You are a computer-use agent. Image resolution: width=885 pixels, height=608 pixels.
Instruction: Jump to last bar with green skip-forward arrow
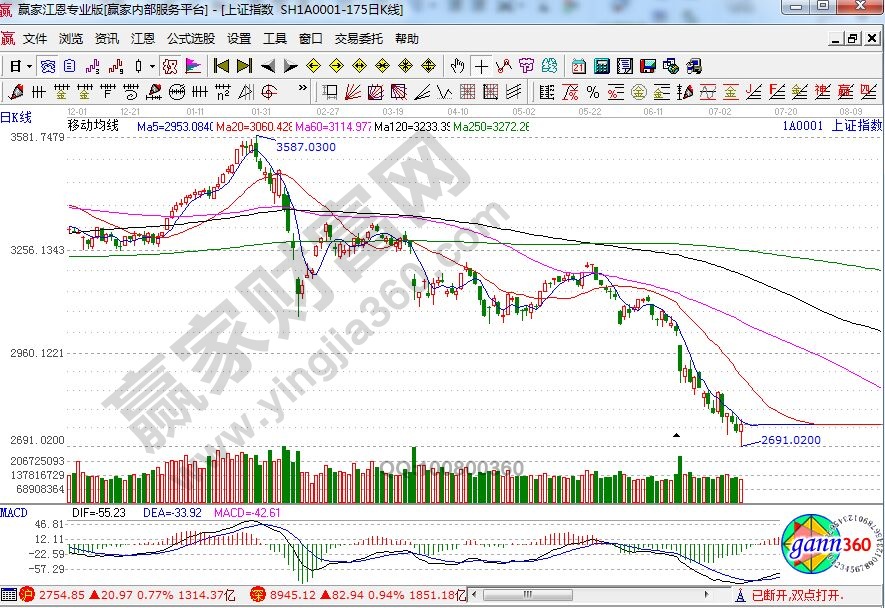click(x=243, y=67)
